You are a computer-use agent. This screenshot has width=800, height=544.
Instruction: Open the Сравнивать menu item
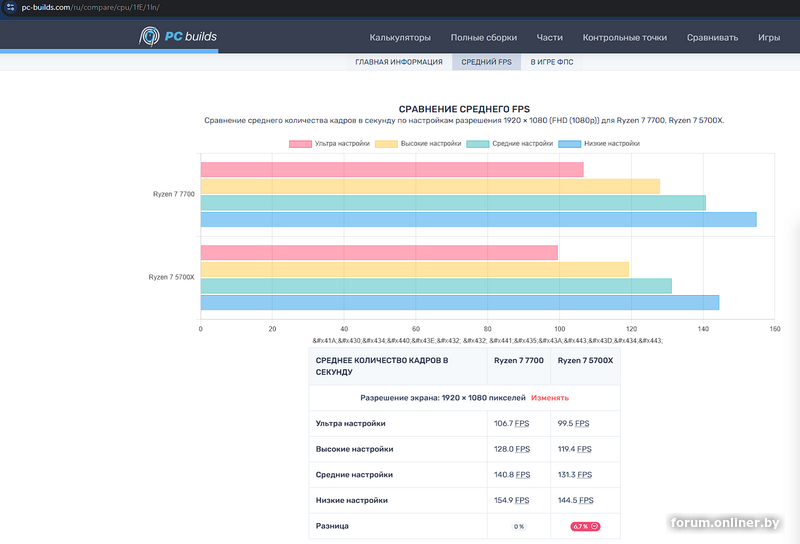[712, 38]
